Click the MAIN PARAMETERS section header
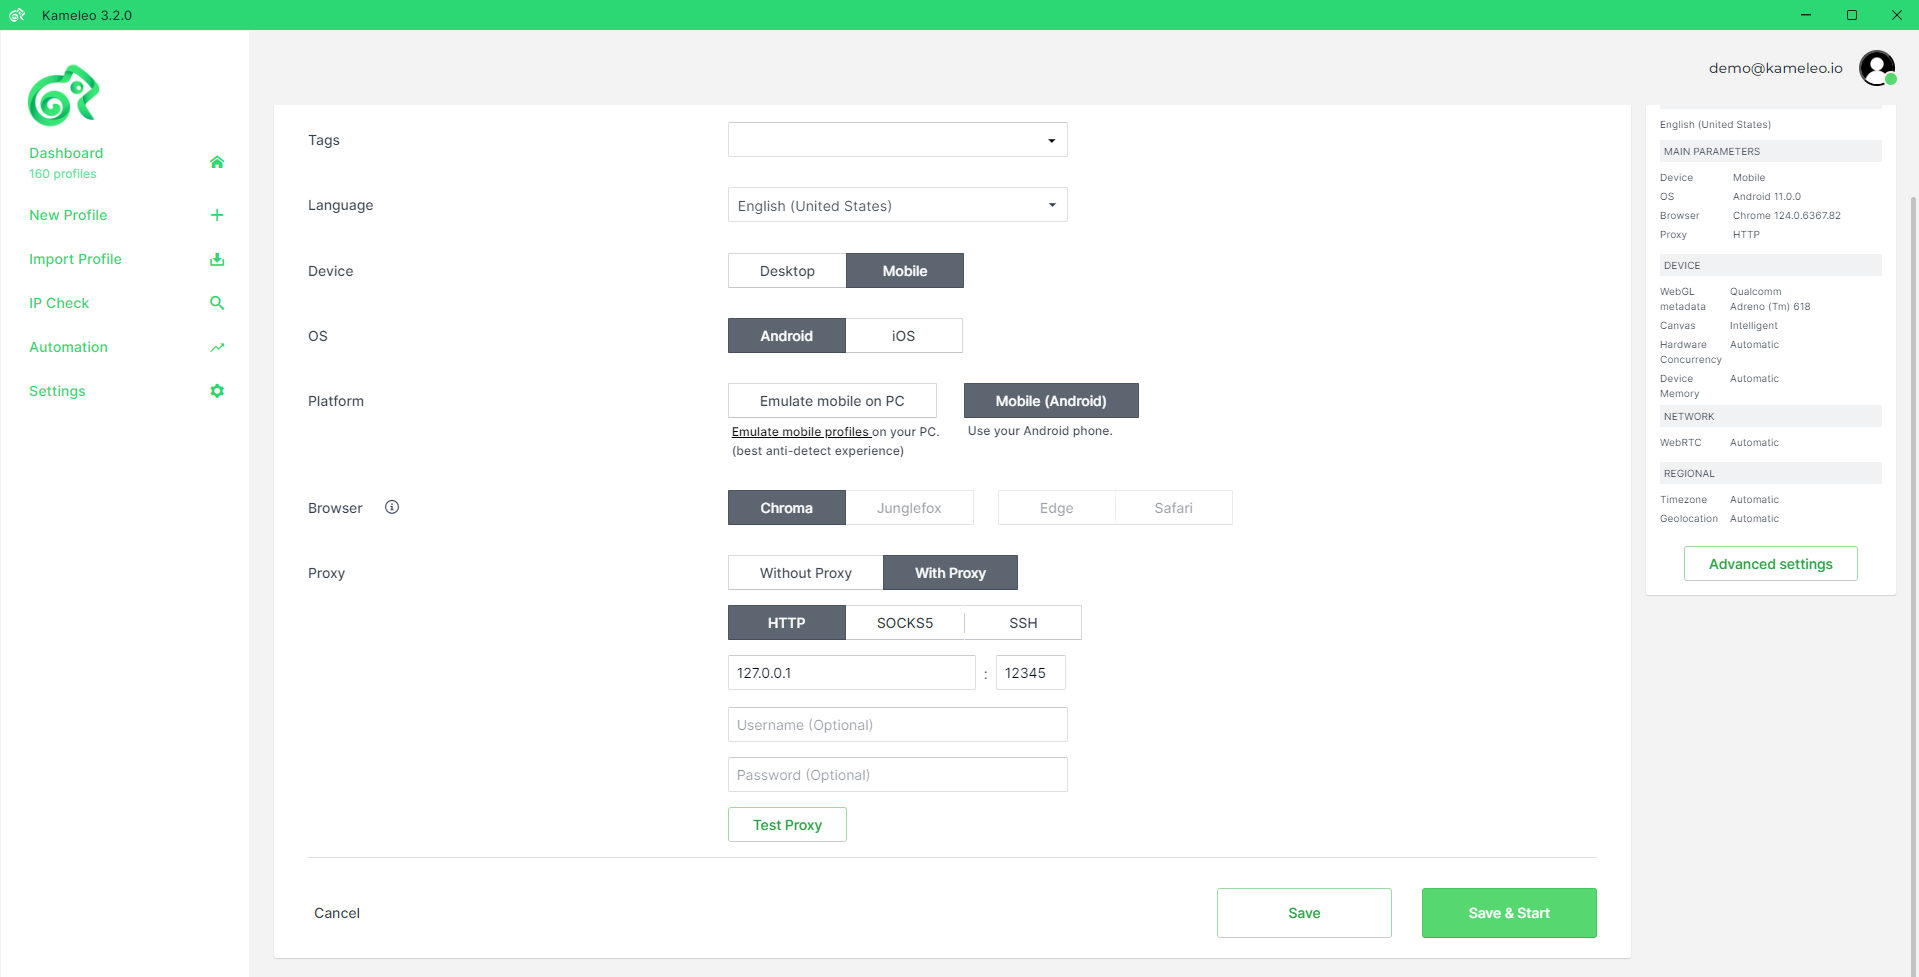Image resolution: width=1919 pixels, height=977 pixels. click(x=1771, y=151)
